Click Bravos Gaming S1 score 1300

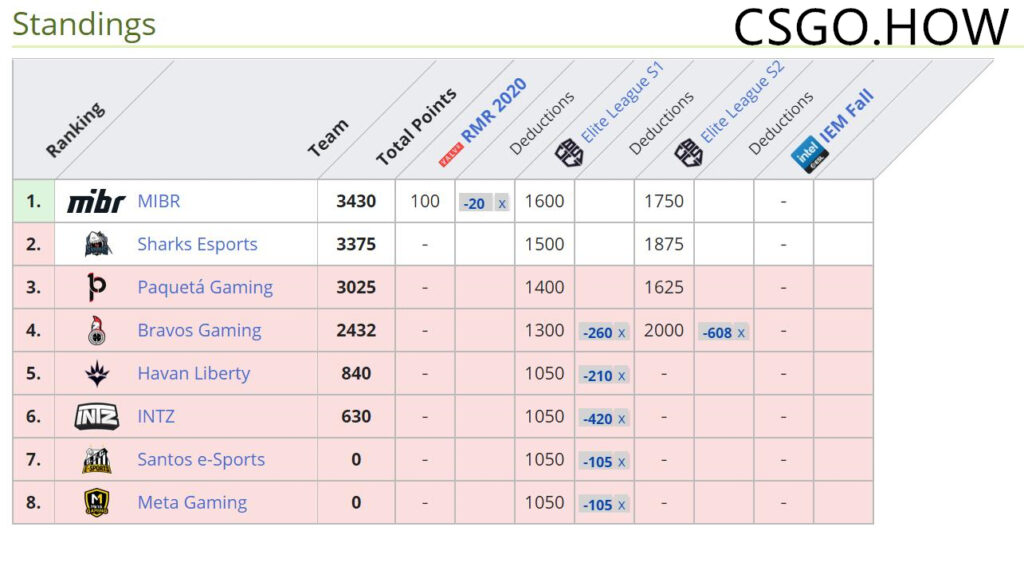[x=545, y=331]
